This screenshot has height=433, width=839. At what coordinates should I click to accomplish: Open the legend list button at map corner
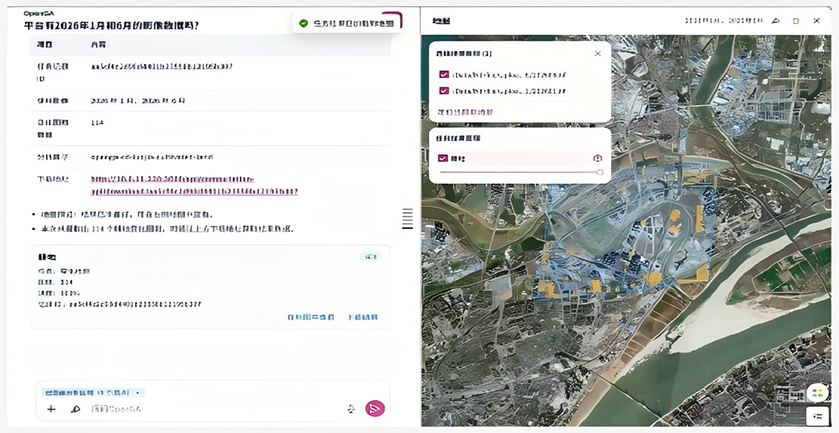click(817, 416)
